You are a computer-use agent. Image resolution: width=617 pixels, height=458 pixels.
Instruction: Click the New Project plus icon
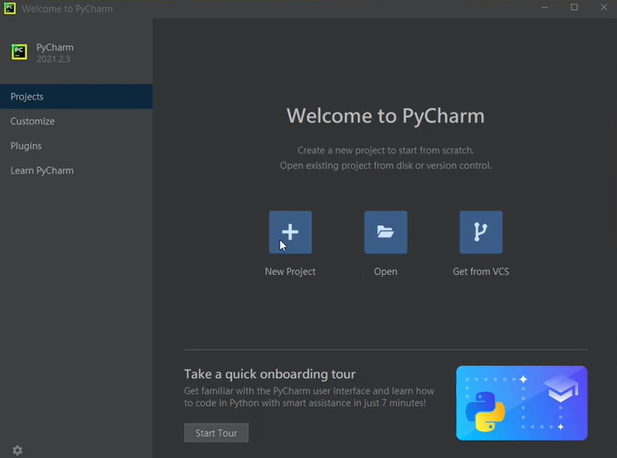290,232
